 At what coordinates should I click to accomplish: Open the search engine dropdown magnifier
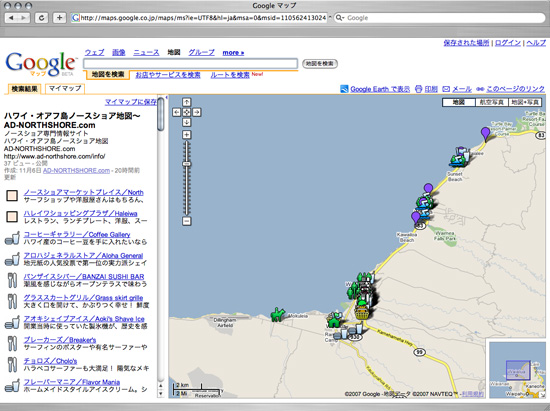(x=339, y=18)
